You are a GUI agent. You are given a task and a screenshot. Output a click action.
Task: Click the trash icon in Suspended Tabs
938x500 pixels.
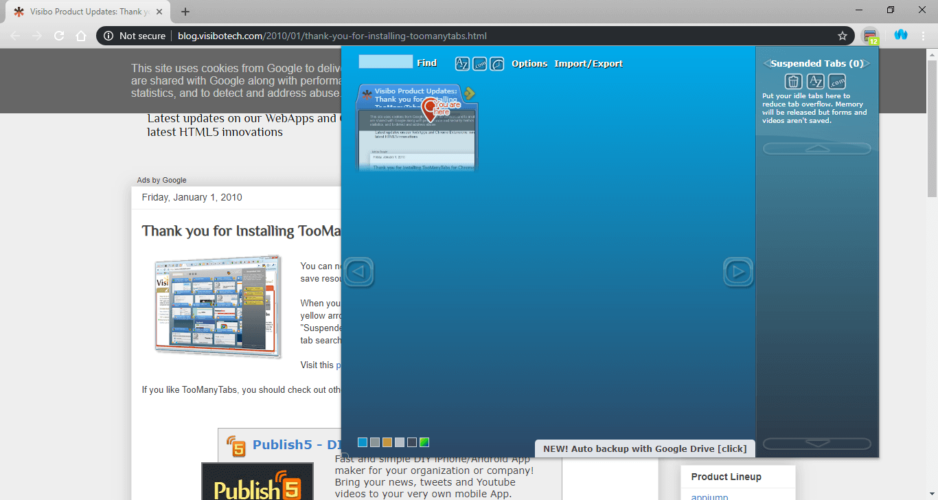point(793,81)
